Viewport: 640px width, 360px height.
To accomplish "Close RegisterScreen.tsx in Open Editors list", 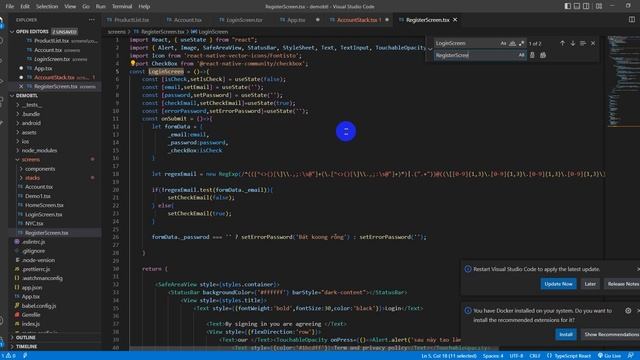I will click(21, 87).
